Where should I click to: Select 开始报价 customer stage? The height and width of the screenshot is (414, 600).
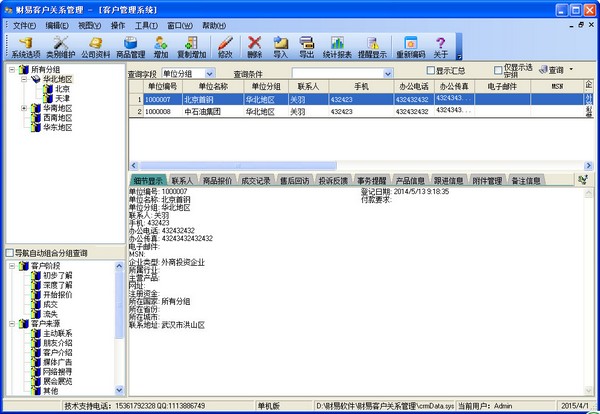coord(57,295)
